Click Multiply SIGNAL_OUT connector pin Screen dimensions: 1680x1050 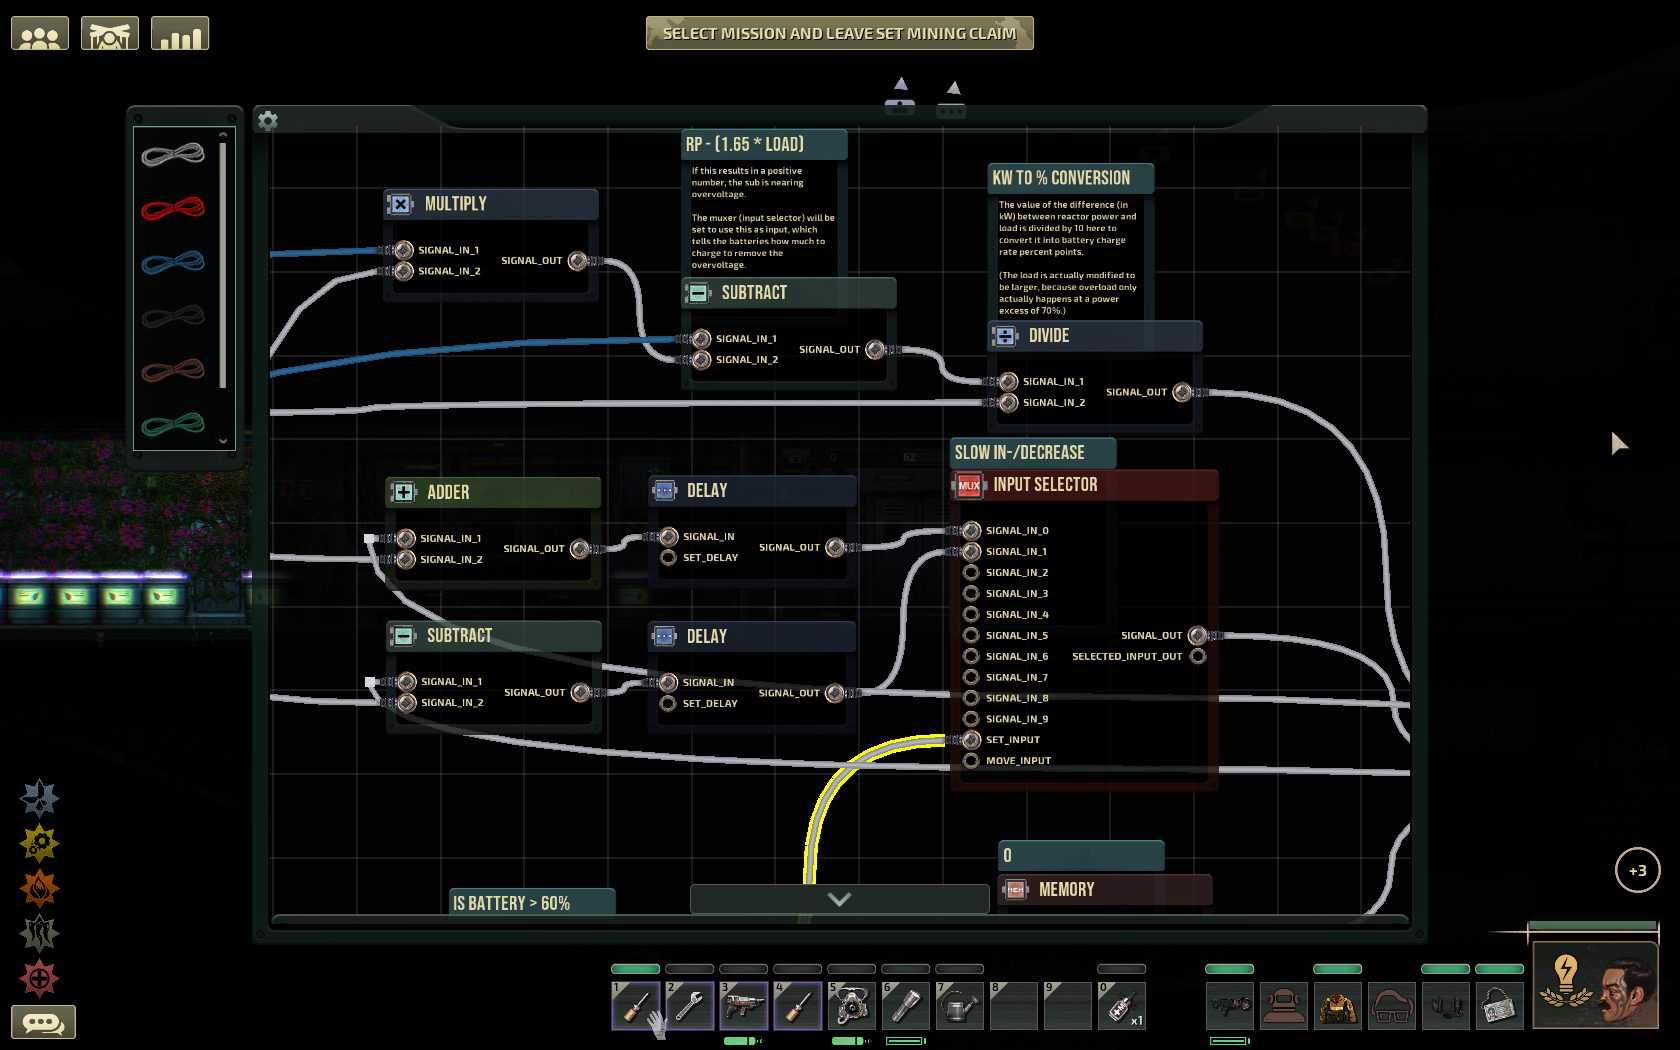[x=578, y=261]
